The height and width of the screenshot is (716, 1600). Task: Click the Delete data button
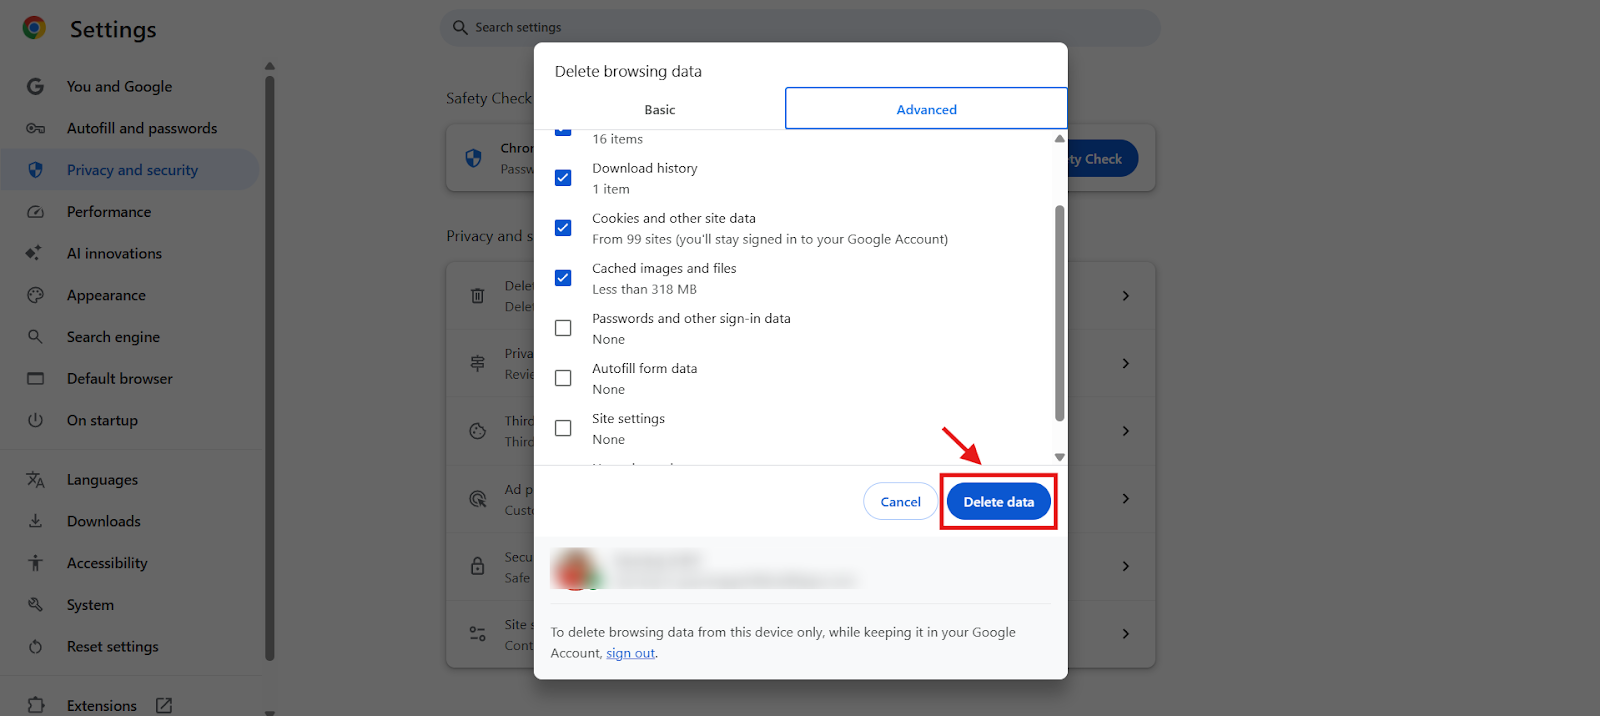click(x=999, y=501)
